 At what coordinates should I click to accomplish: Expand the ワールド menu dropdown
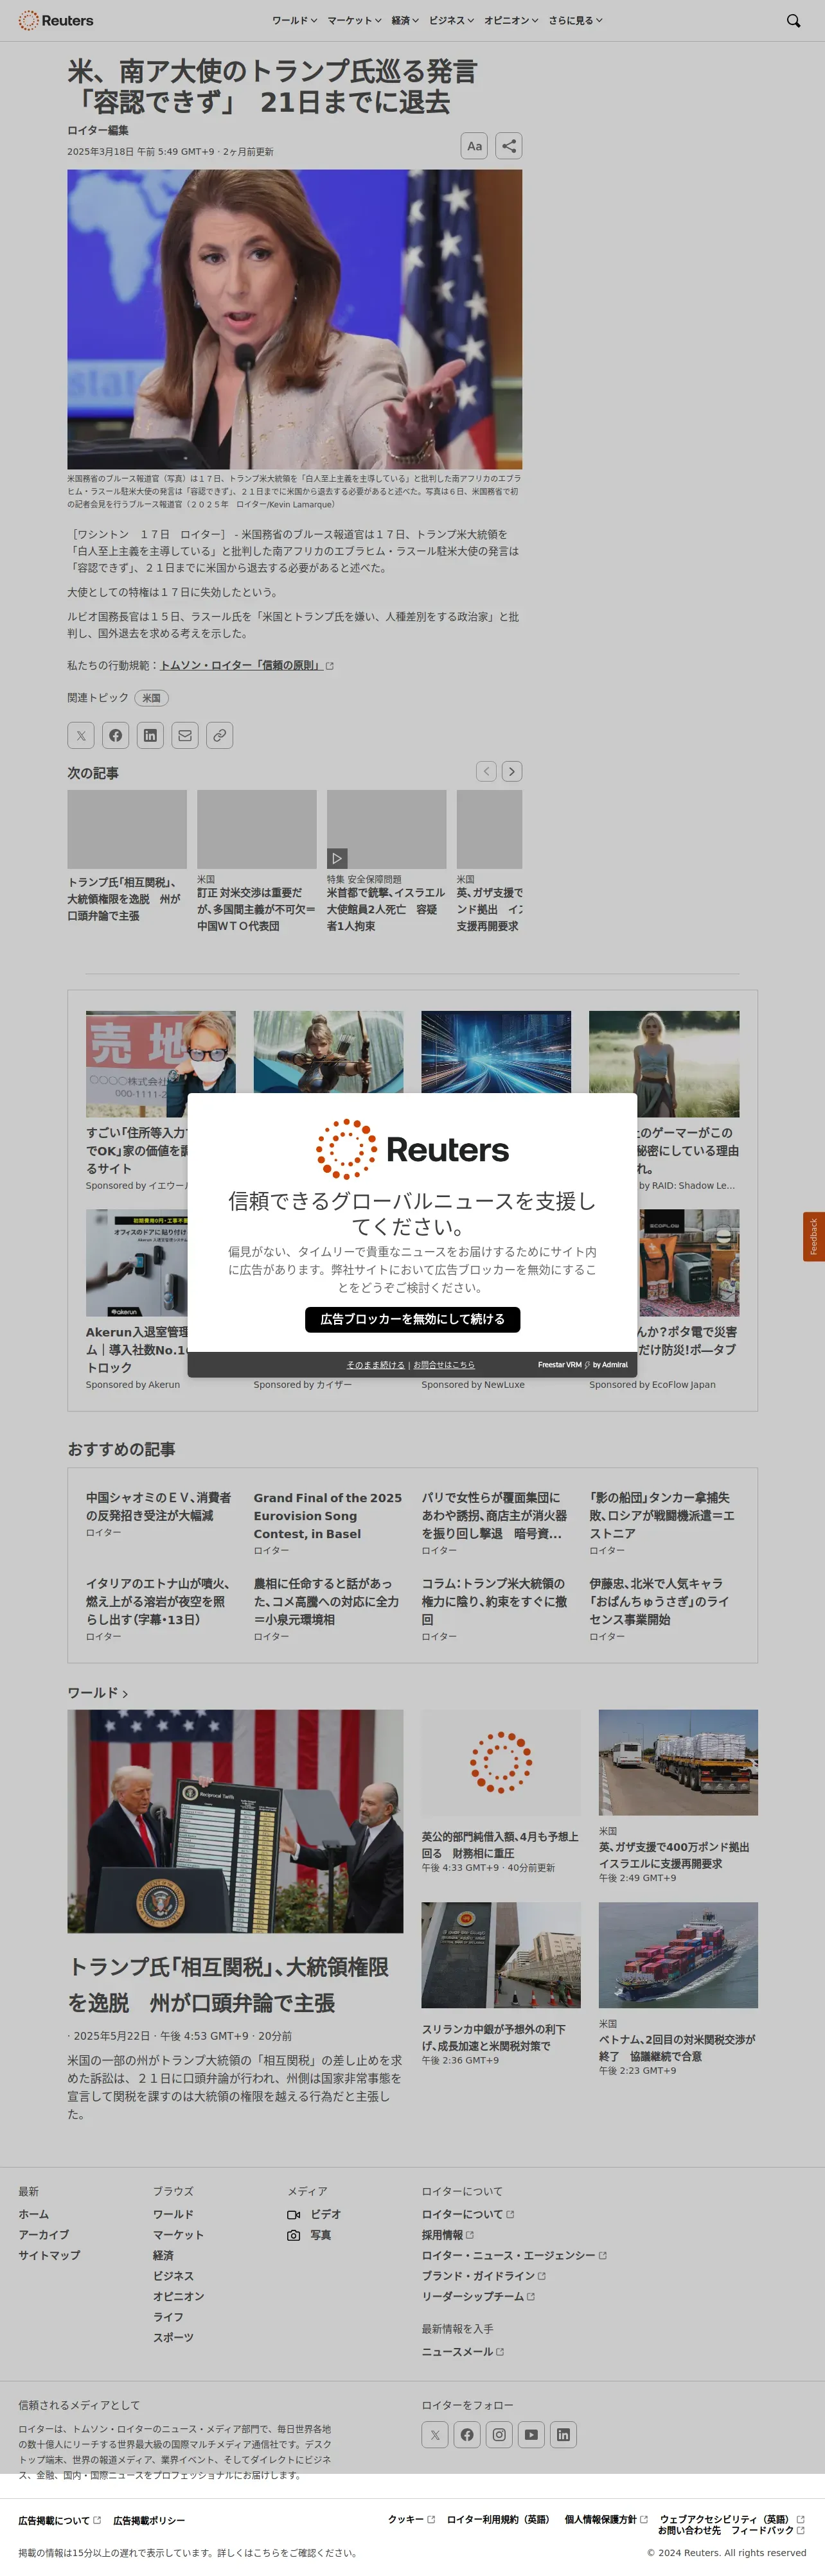(x=294, y=20)
